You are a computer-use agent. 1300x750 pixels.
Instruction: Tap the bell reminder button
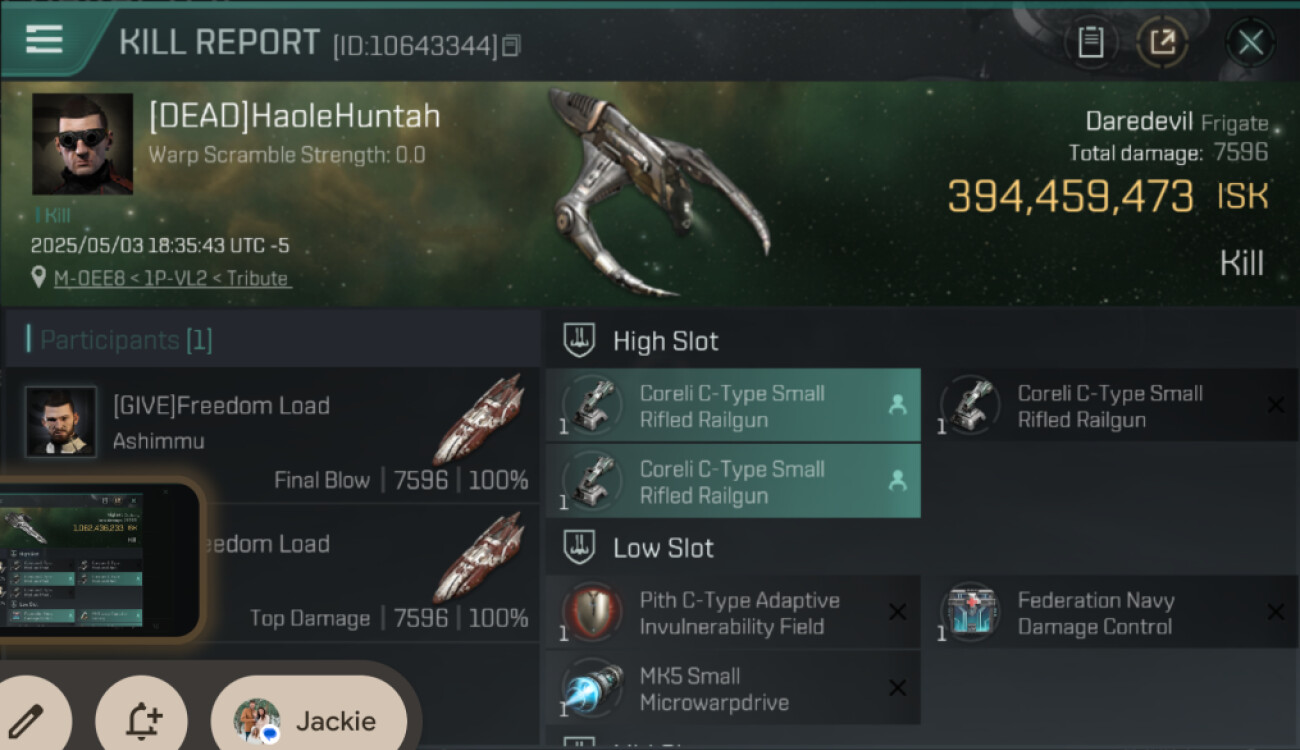tap(142, 722)
